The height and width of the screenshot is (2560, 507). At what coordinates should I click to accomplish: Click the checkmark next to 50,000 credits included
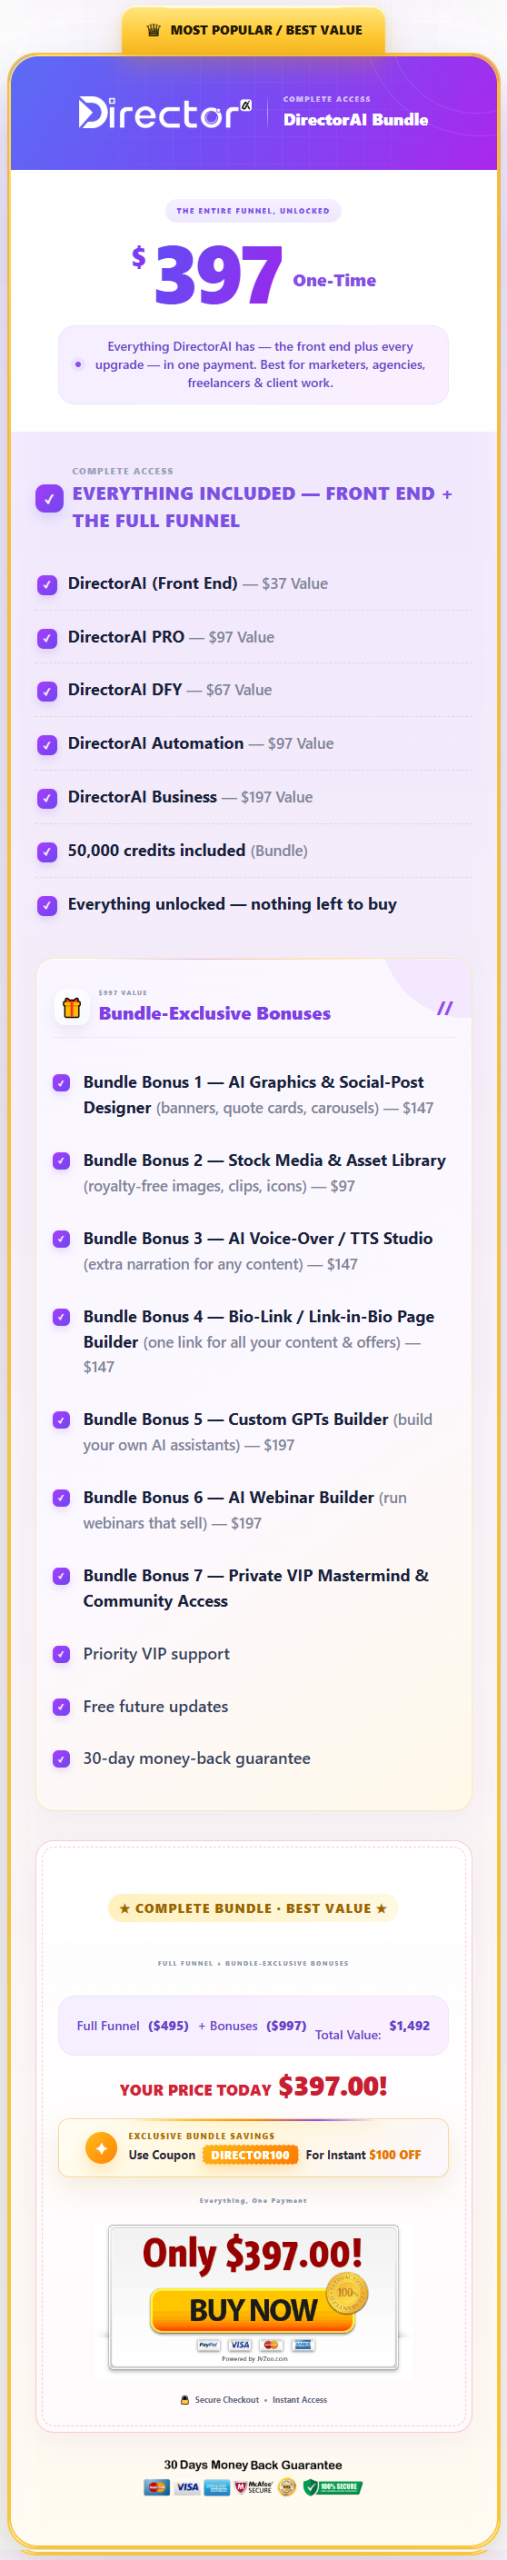pyautogui.click(x=47, y=852)
